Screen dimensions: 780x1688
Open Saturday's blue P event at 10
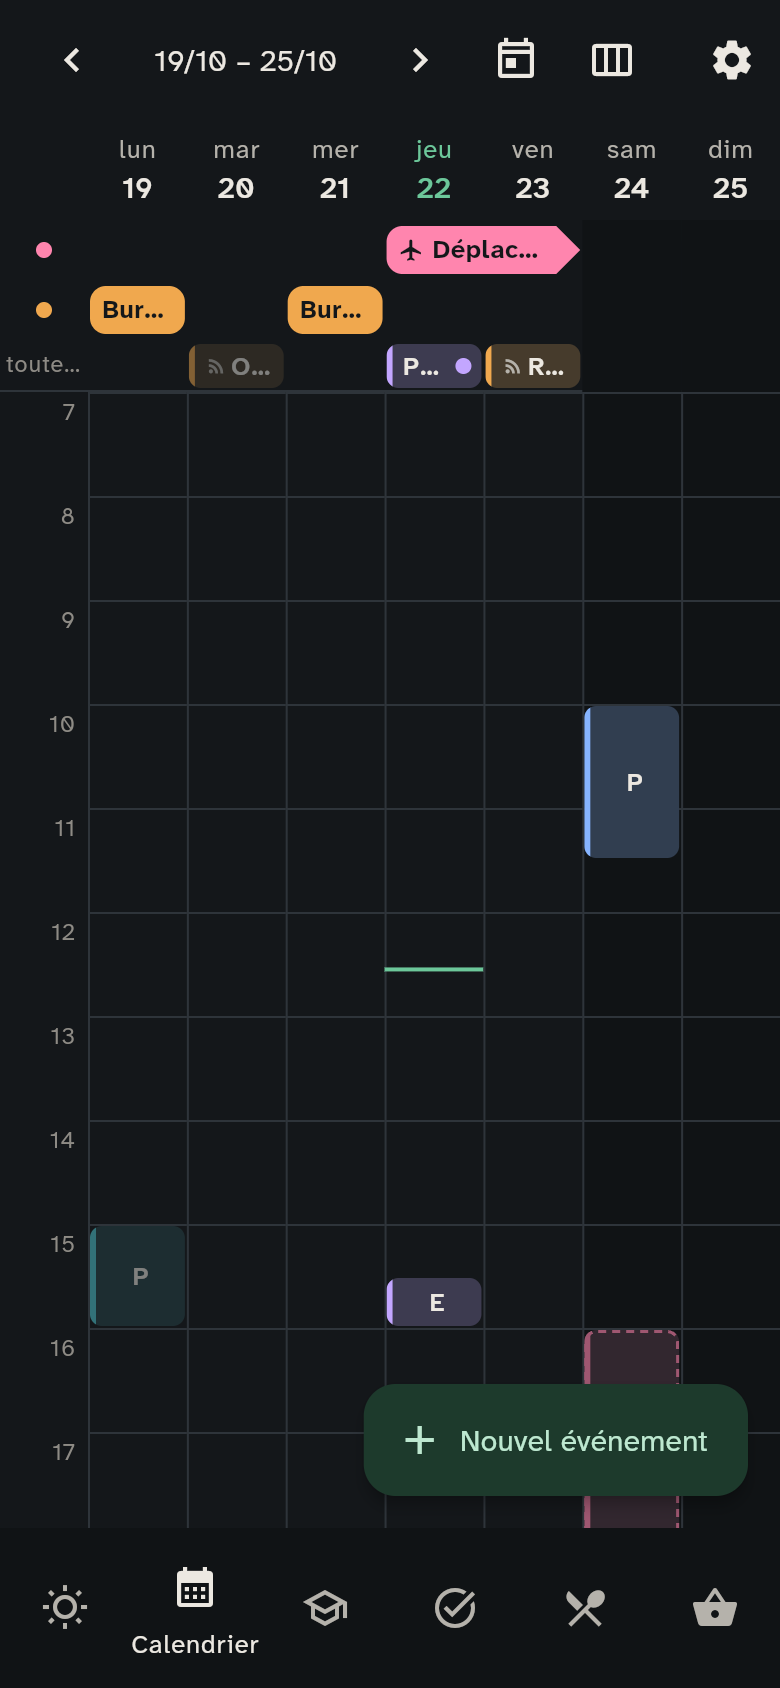pos(632,782)
